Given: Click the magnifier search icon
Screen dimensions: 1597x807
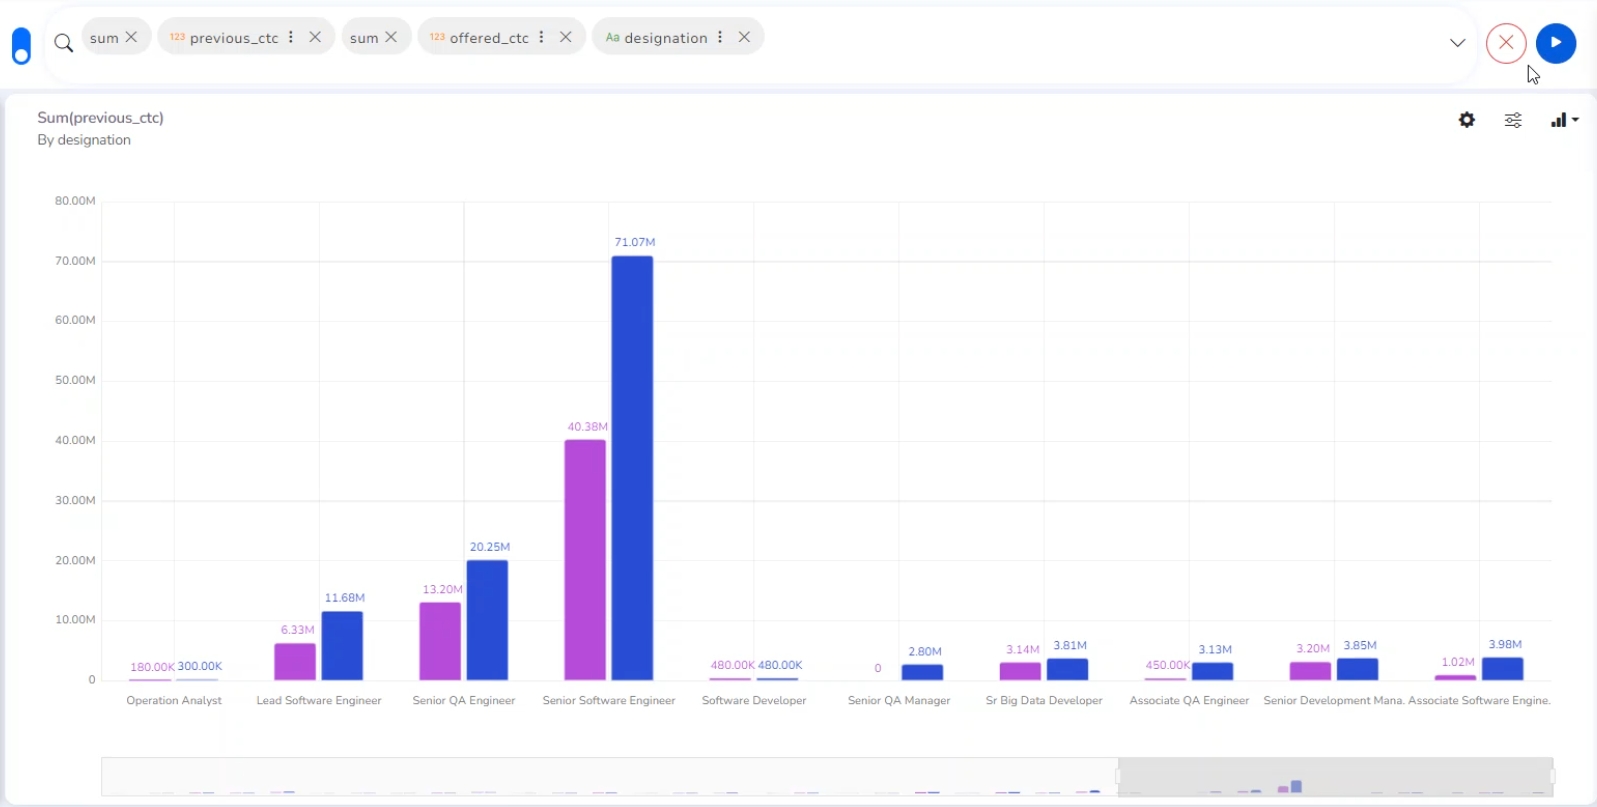Looking at the screenshot, I should tap(63, 43).
